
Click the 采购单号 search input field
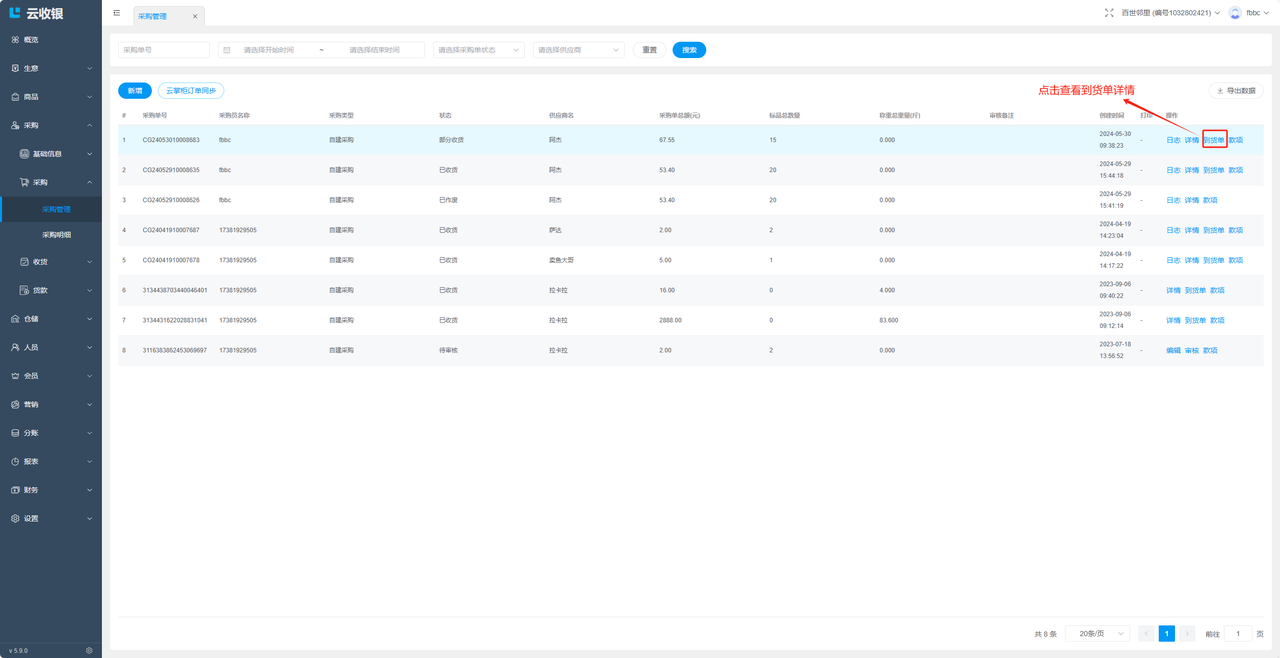click(x=164, y=50)
